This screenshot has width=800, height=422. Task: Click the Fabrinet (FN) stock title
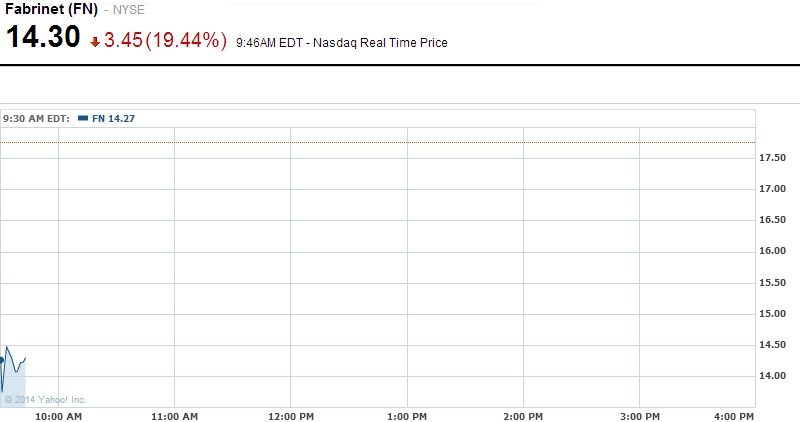(x=48, y=9)
